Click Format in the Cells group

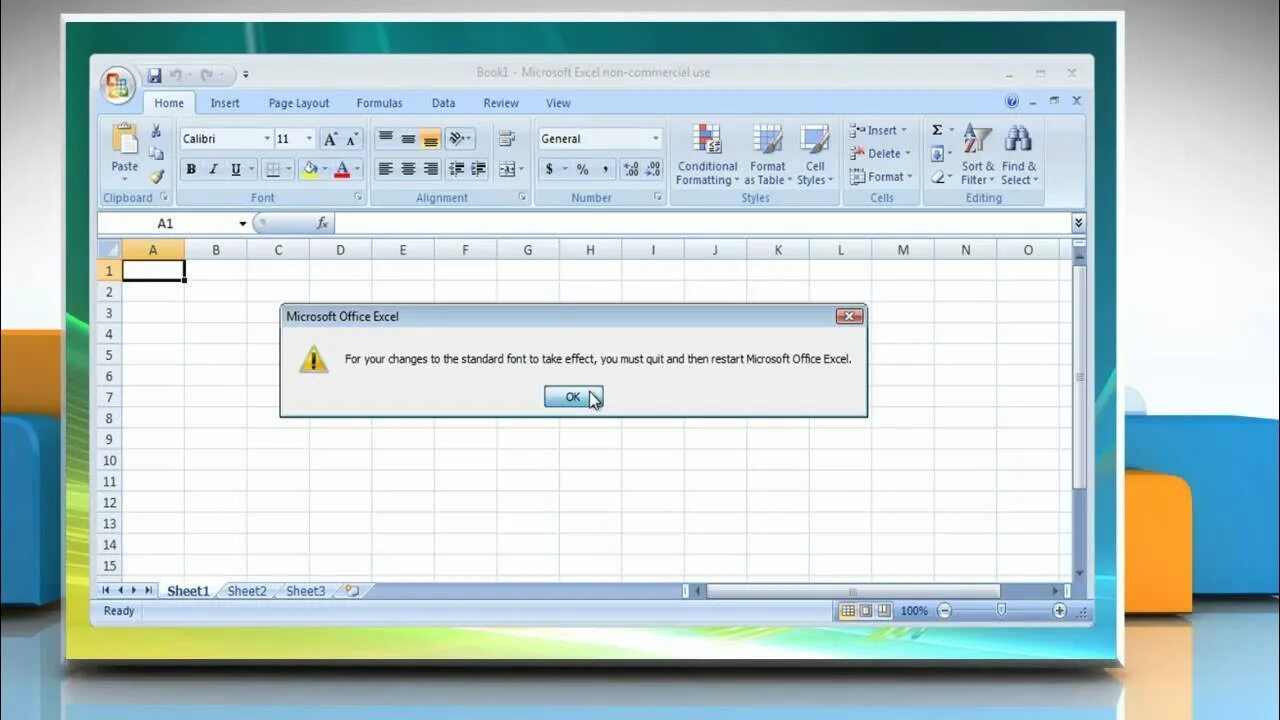(881, 176)
